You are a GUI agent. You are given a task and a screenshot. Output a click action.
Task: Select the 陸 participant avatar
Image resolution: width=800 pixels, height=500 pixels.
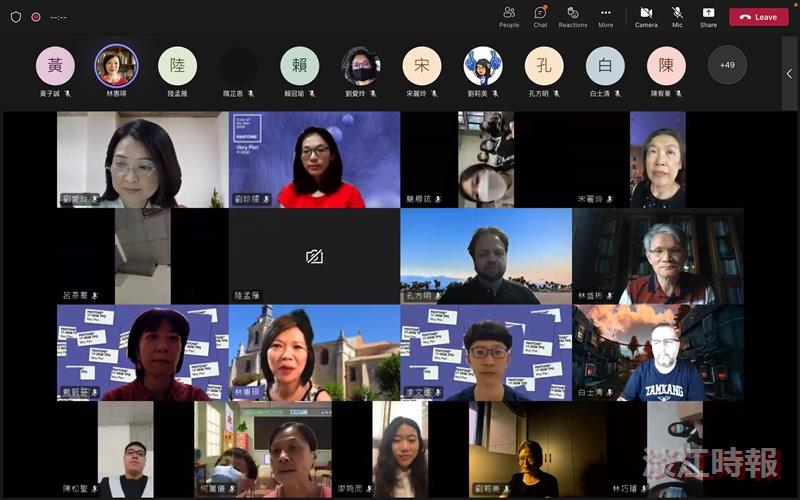pyautogui.click(x=177, y=65)
